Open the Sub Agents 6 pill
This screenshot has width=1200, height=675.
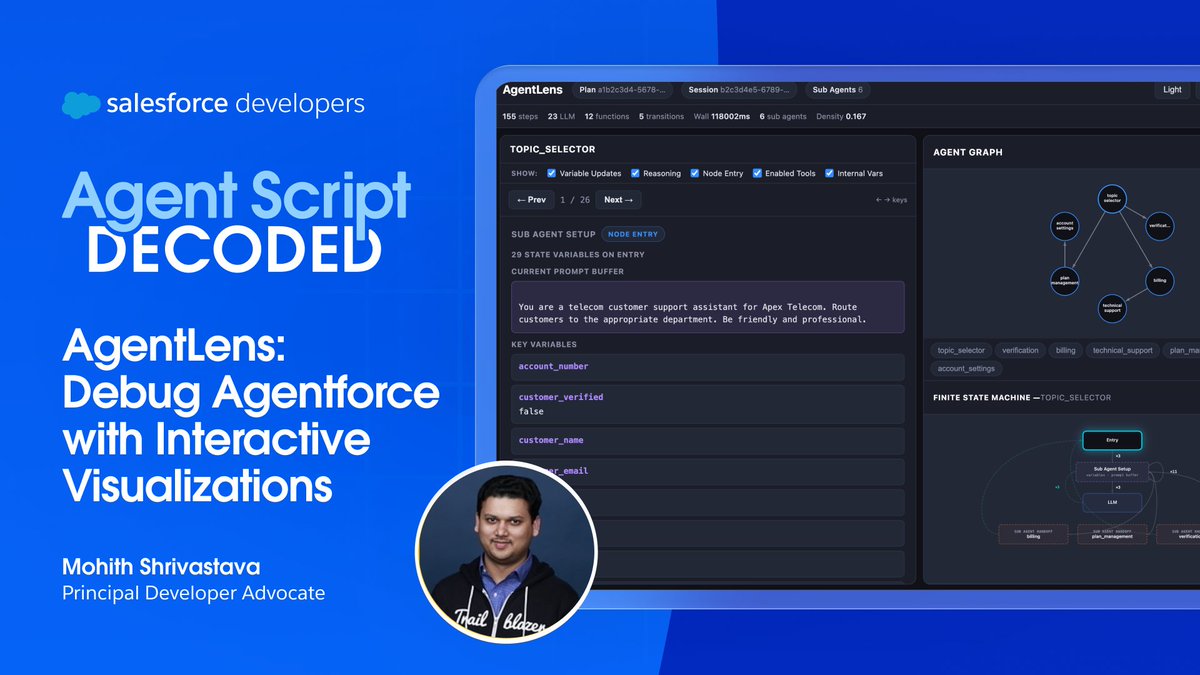click(x=837, y=90)
